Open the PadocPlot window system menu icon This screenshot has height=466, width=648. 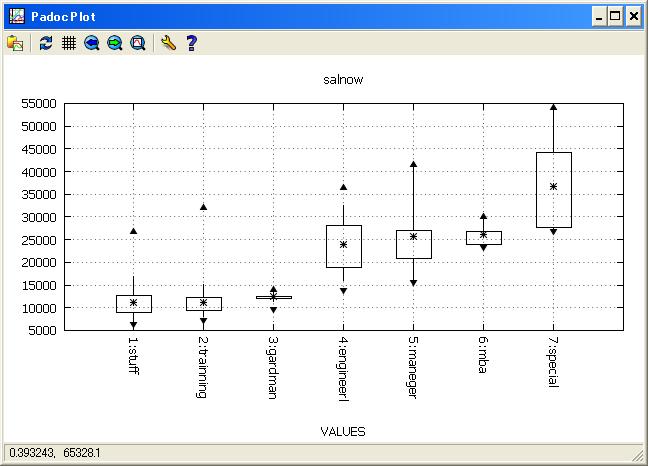[13, 16]
